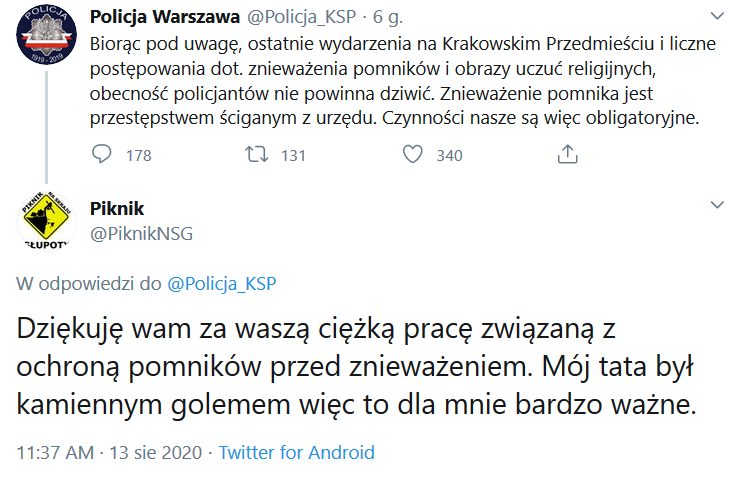The image size is (742, 477).
Task: Expand the Piknik tweet options chevron
Action: [716, 205]
